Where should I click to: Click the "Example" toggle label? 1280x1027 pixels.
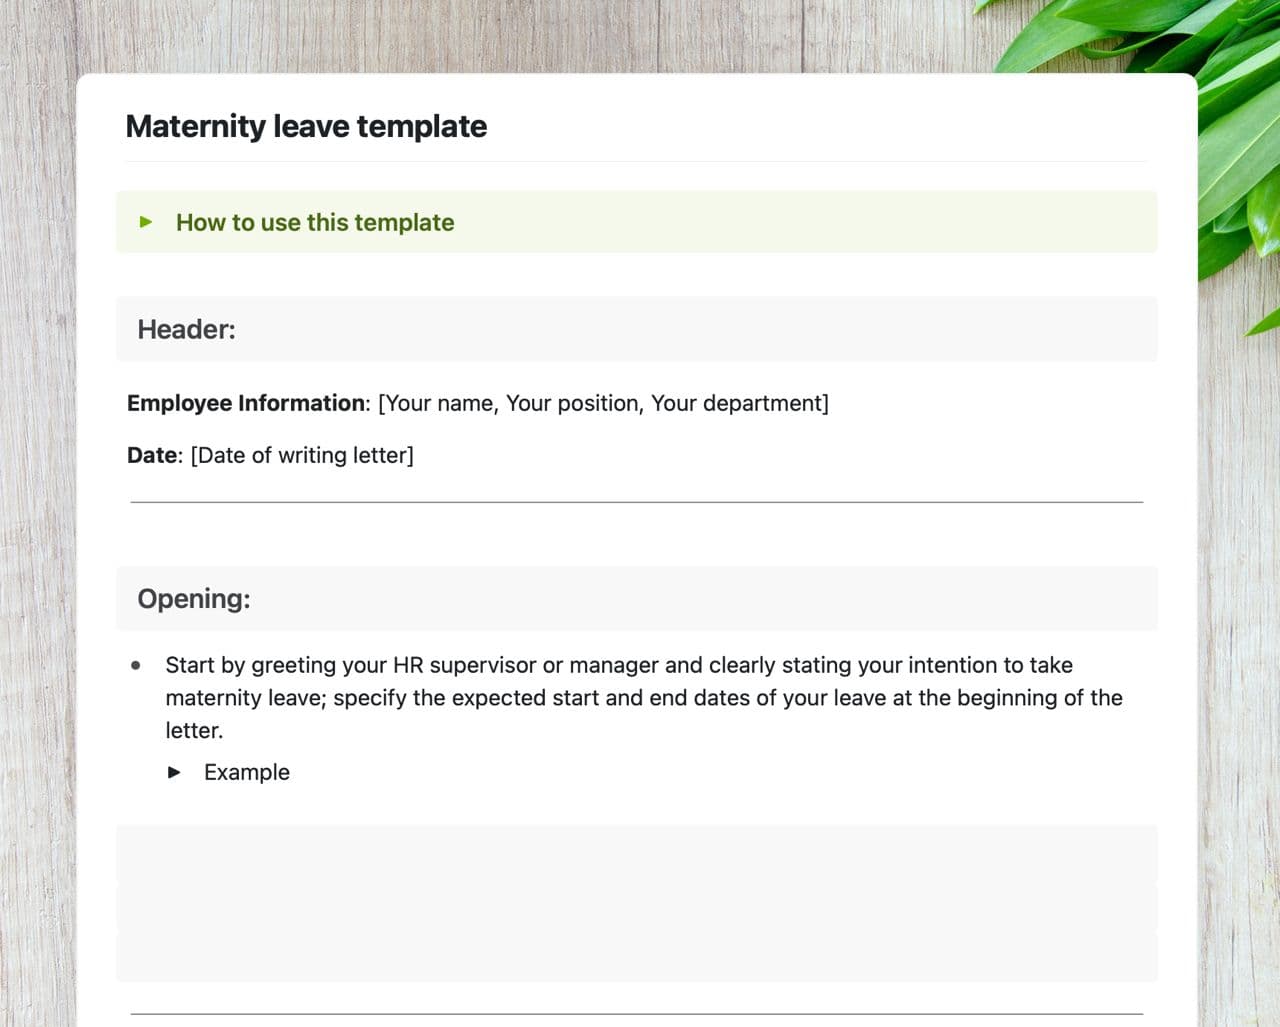(246, 772)
